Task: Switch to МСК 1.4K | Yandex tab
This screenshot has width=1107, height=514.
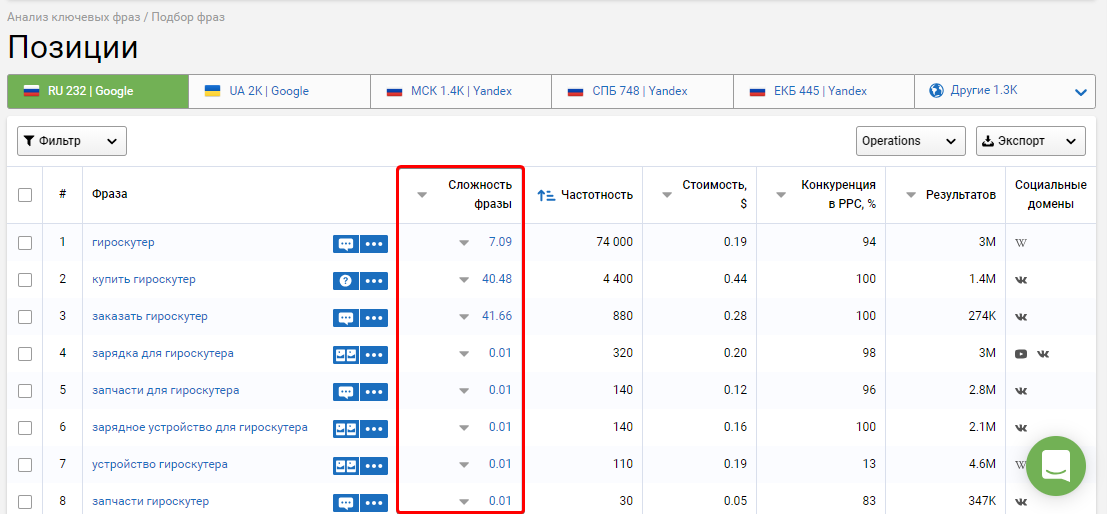Action: pyautogui.click(x=461, y=91)
